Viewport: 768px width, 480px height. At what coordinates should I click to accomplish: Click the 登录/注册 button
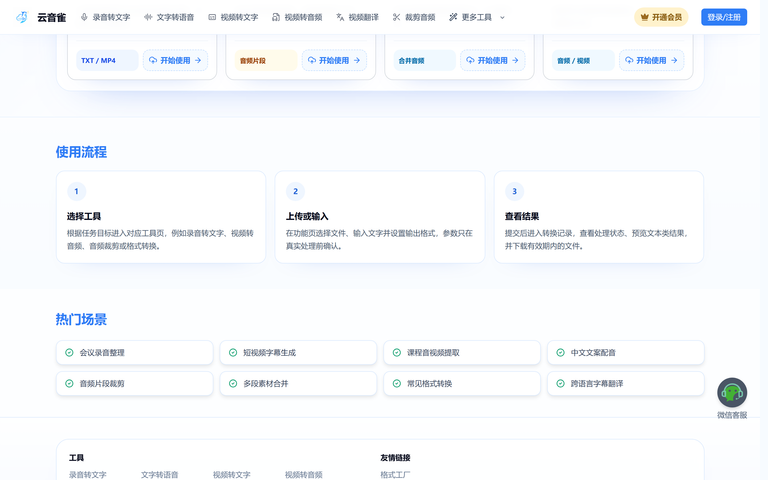(x=724, y=17)
